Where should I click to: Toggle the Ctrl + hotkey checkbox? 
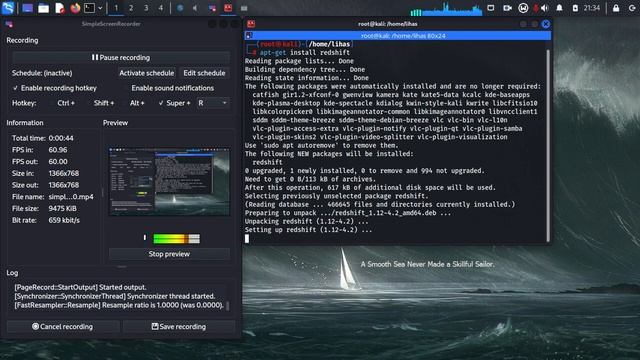[62, 103]
